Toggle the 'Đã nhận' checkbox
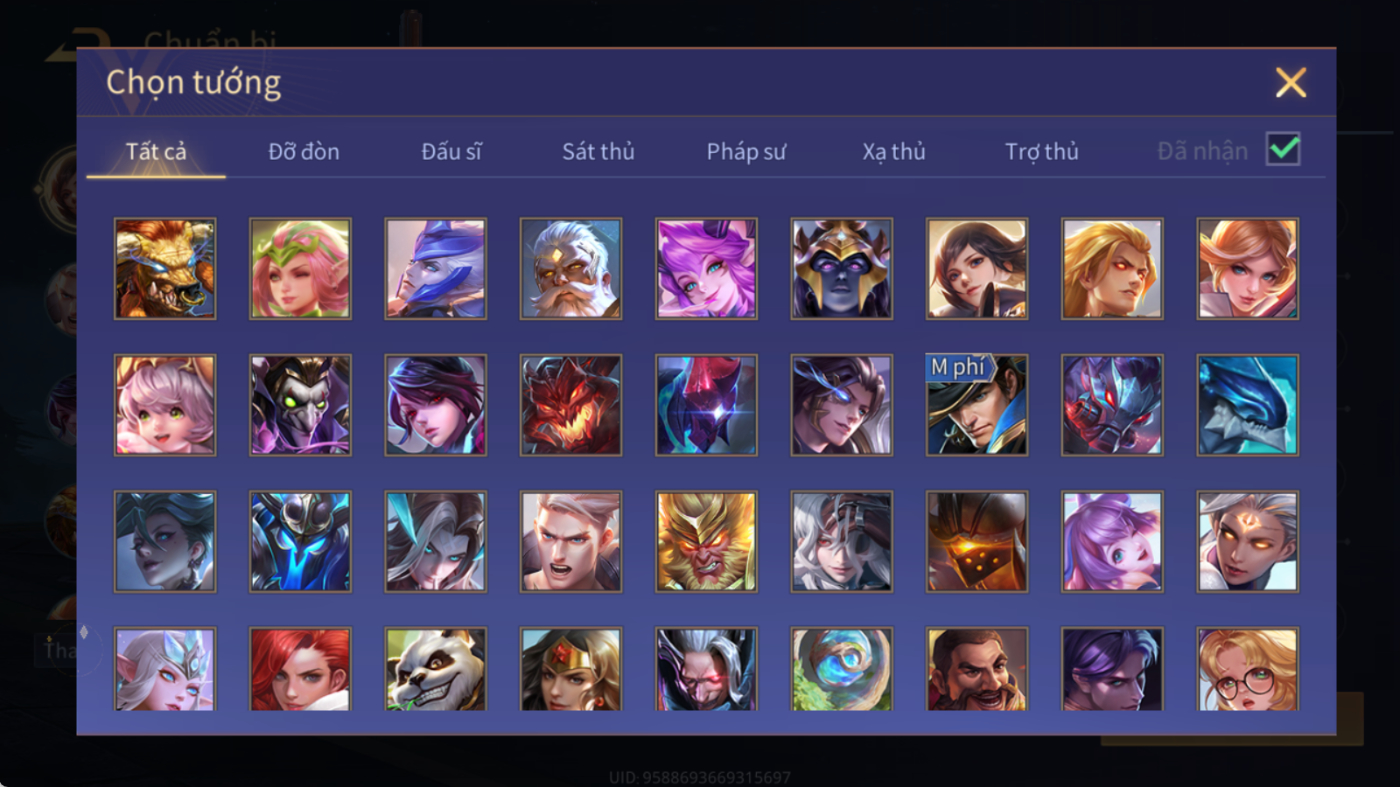The width and height of the screenshot is (1400, 787). click(1283, 150)
